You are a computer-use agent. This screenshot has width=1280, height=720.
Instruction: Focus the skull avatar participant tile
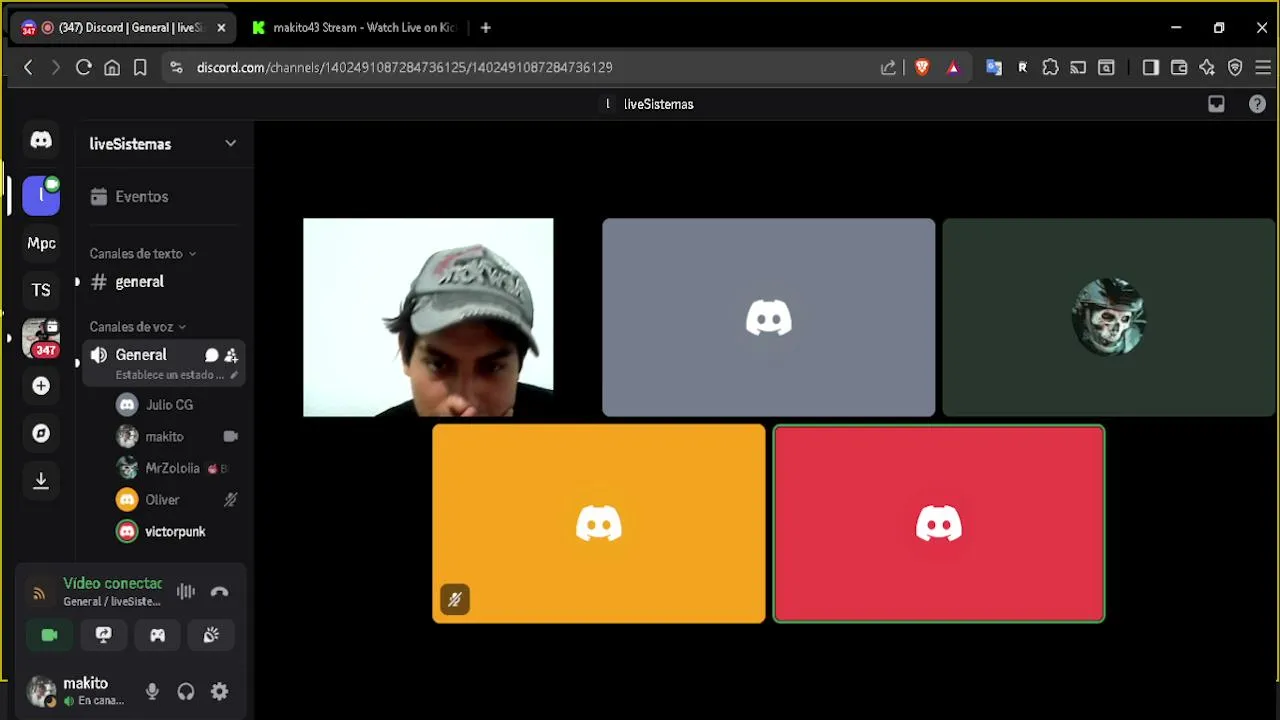click(x=1109, y=317)
